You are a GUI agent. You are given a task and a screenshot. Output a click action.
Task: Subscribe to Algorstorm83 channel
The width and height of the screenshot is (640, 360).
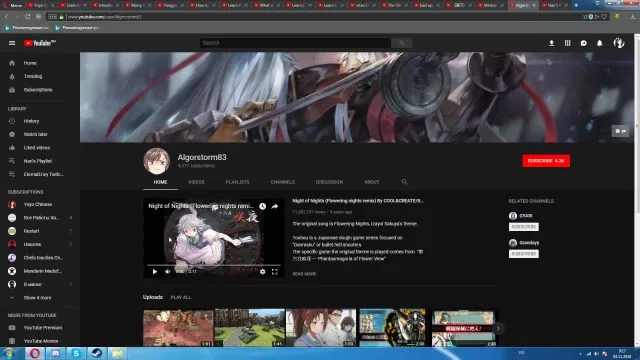(546, 161)
